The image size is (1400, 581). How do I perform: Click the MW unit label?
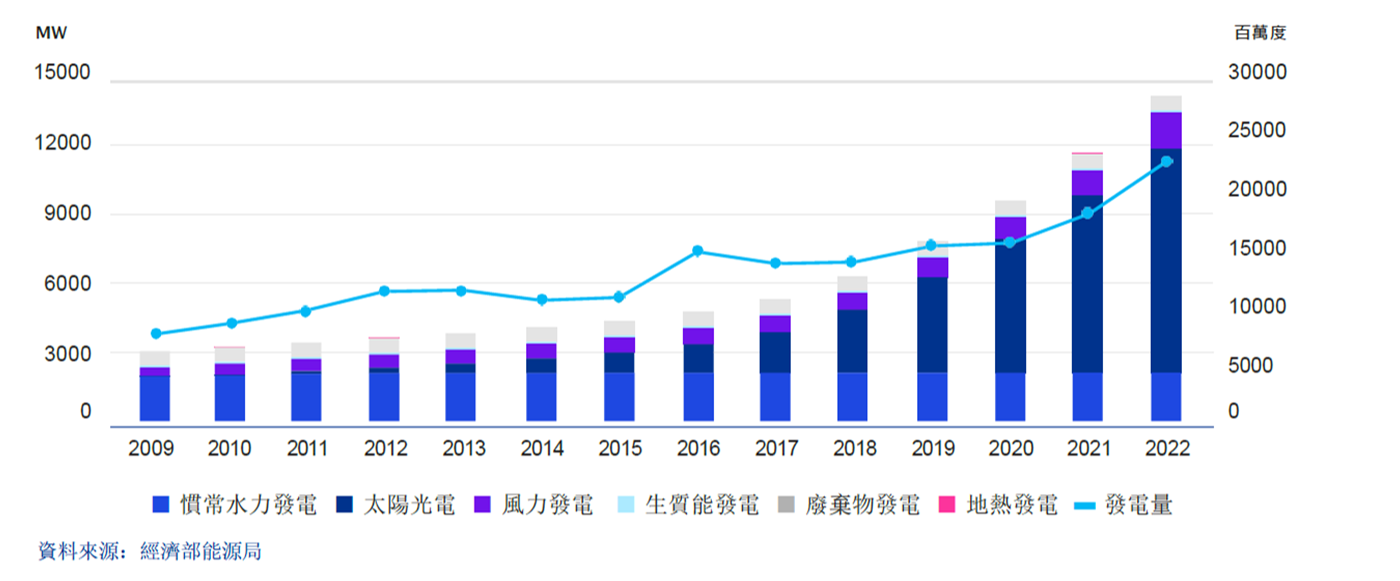51,32
